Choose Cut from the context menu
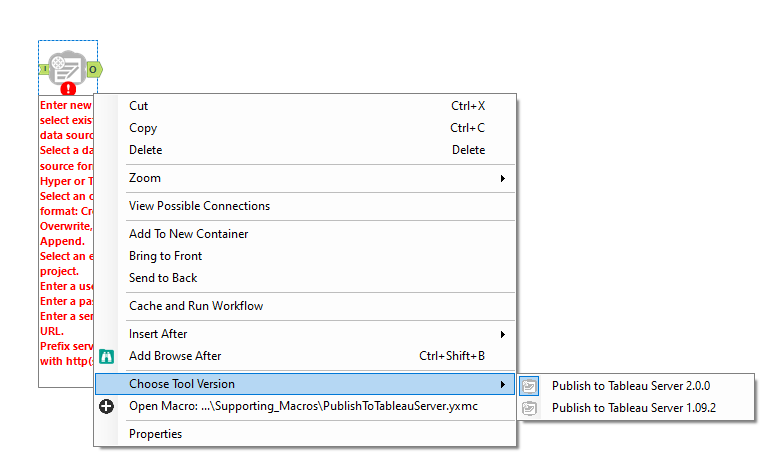This screenshot has height=467, width=774. (305, 106)
